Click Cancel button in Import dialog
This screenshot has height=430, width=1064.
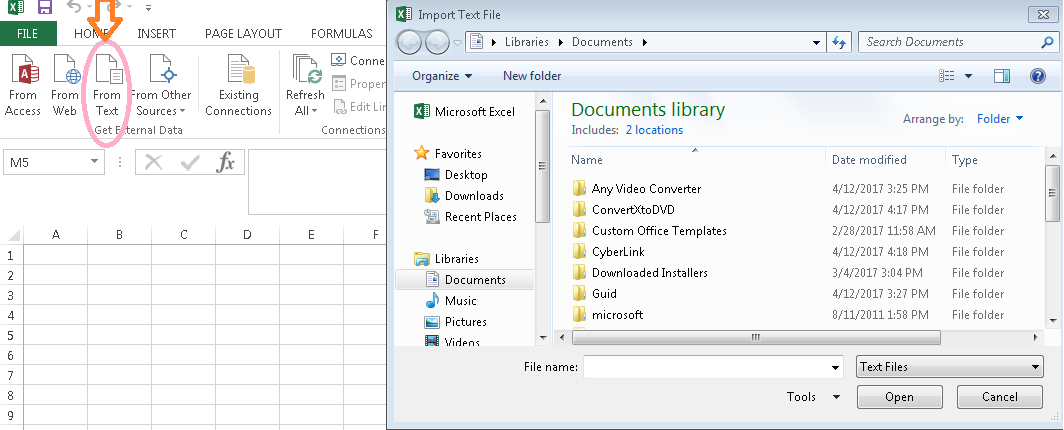point(1000,397)
